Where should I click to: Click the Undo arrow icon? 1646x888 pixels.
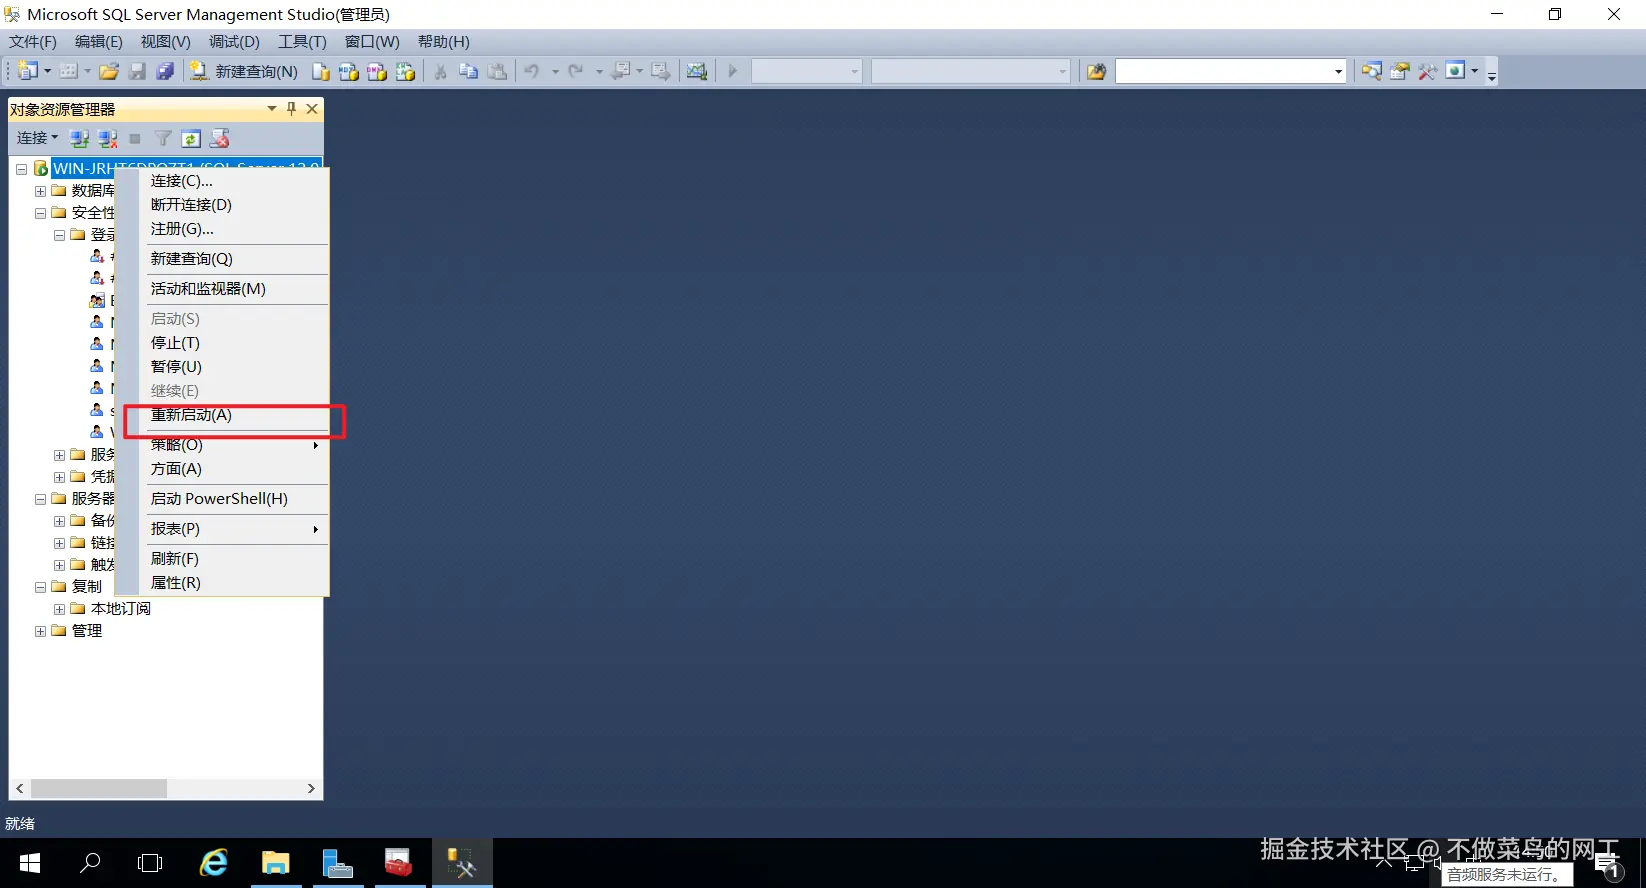tap(532, 71)
